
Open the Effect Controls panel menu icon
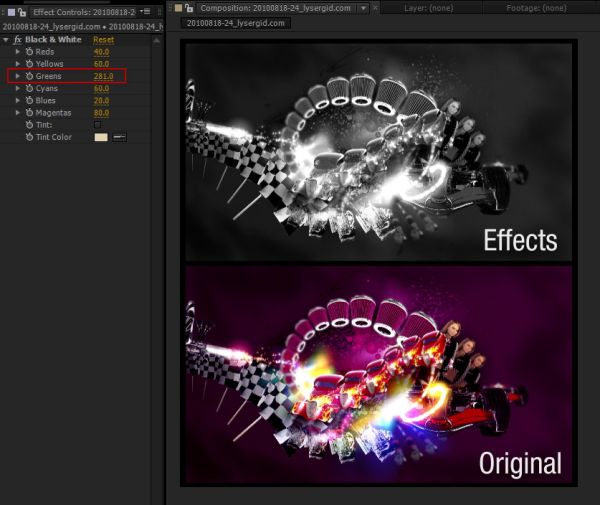(x=147, y=12)
